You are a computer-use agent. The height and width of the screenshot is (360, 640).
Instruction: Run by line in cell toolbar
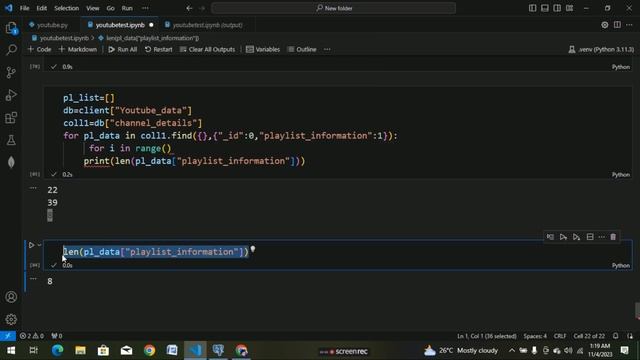550,237
